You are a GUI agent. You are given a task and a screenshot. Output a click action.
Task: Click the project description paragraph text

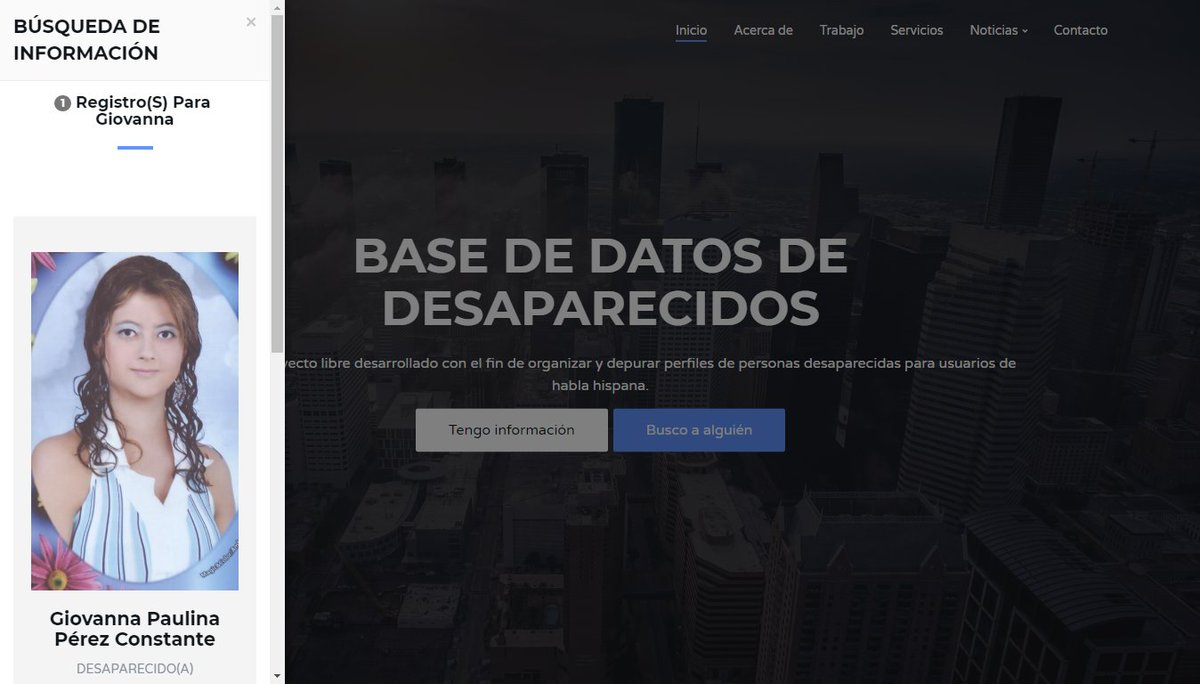(650, 374)
